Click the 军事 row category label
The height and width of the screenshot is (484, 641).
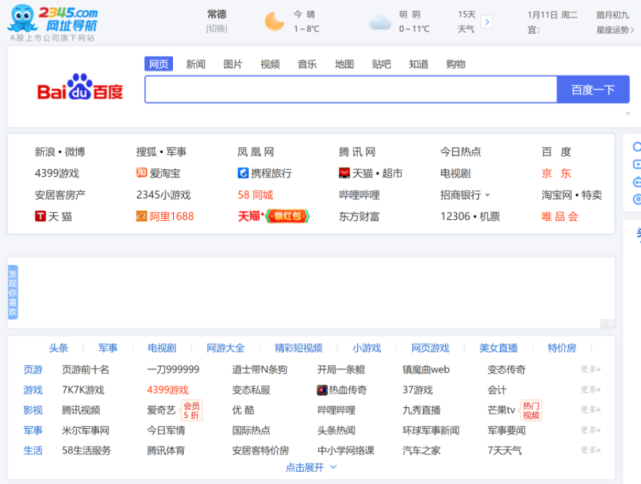click(33, 430)
